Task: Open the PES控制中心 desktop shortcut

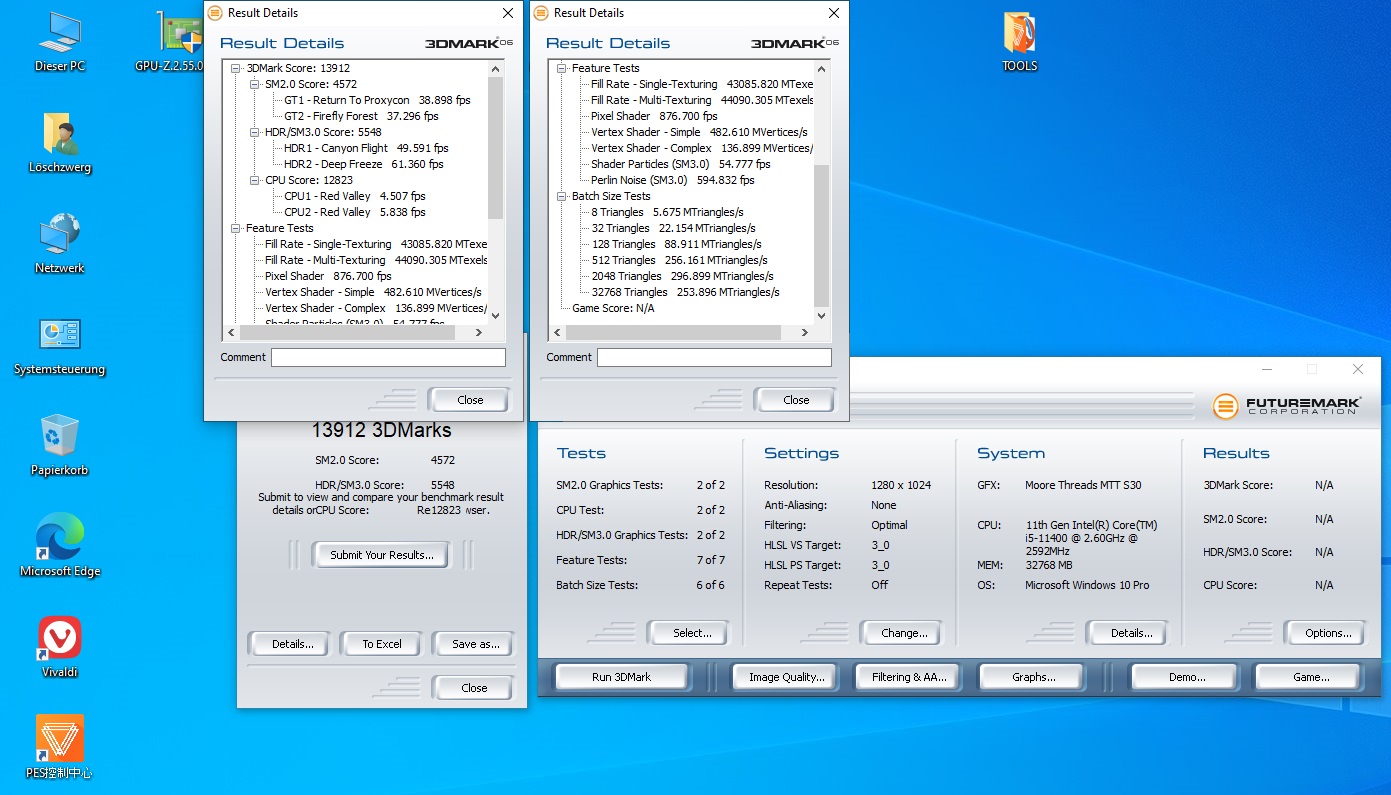Action: coord(60,749)
